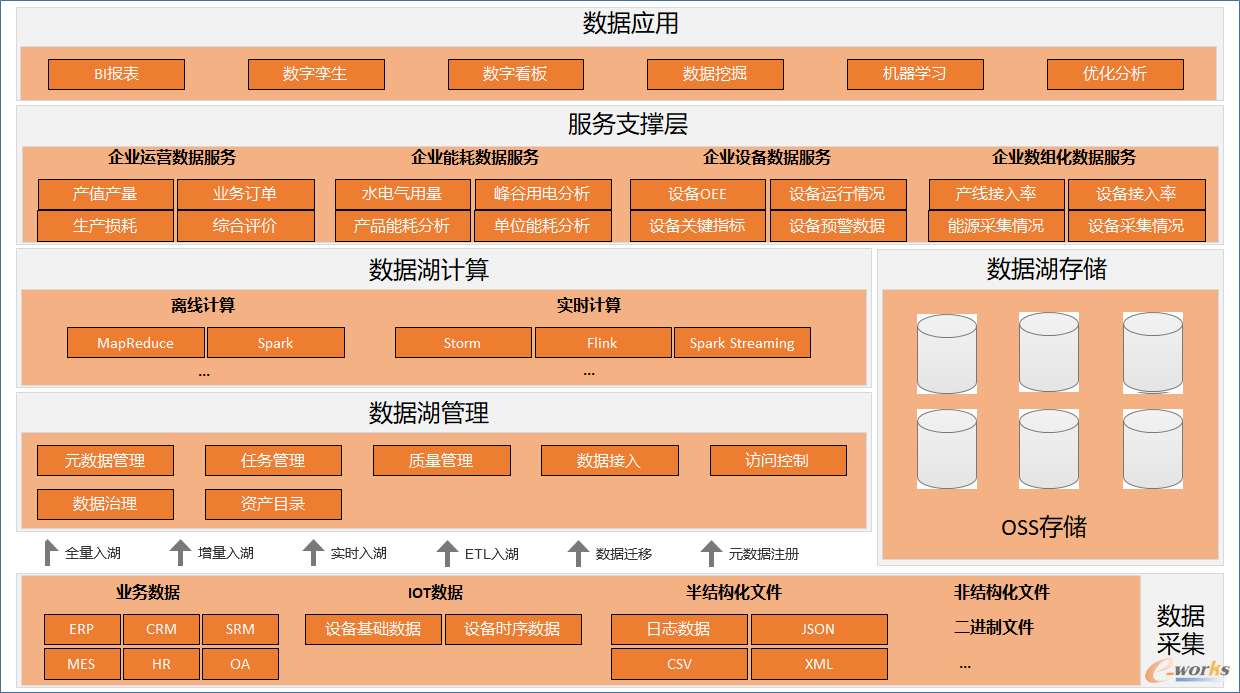The width and height of the screenshot is (1240, 693).
Task: Choose the Flink box
Action: [603, 343]
